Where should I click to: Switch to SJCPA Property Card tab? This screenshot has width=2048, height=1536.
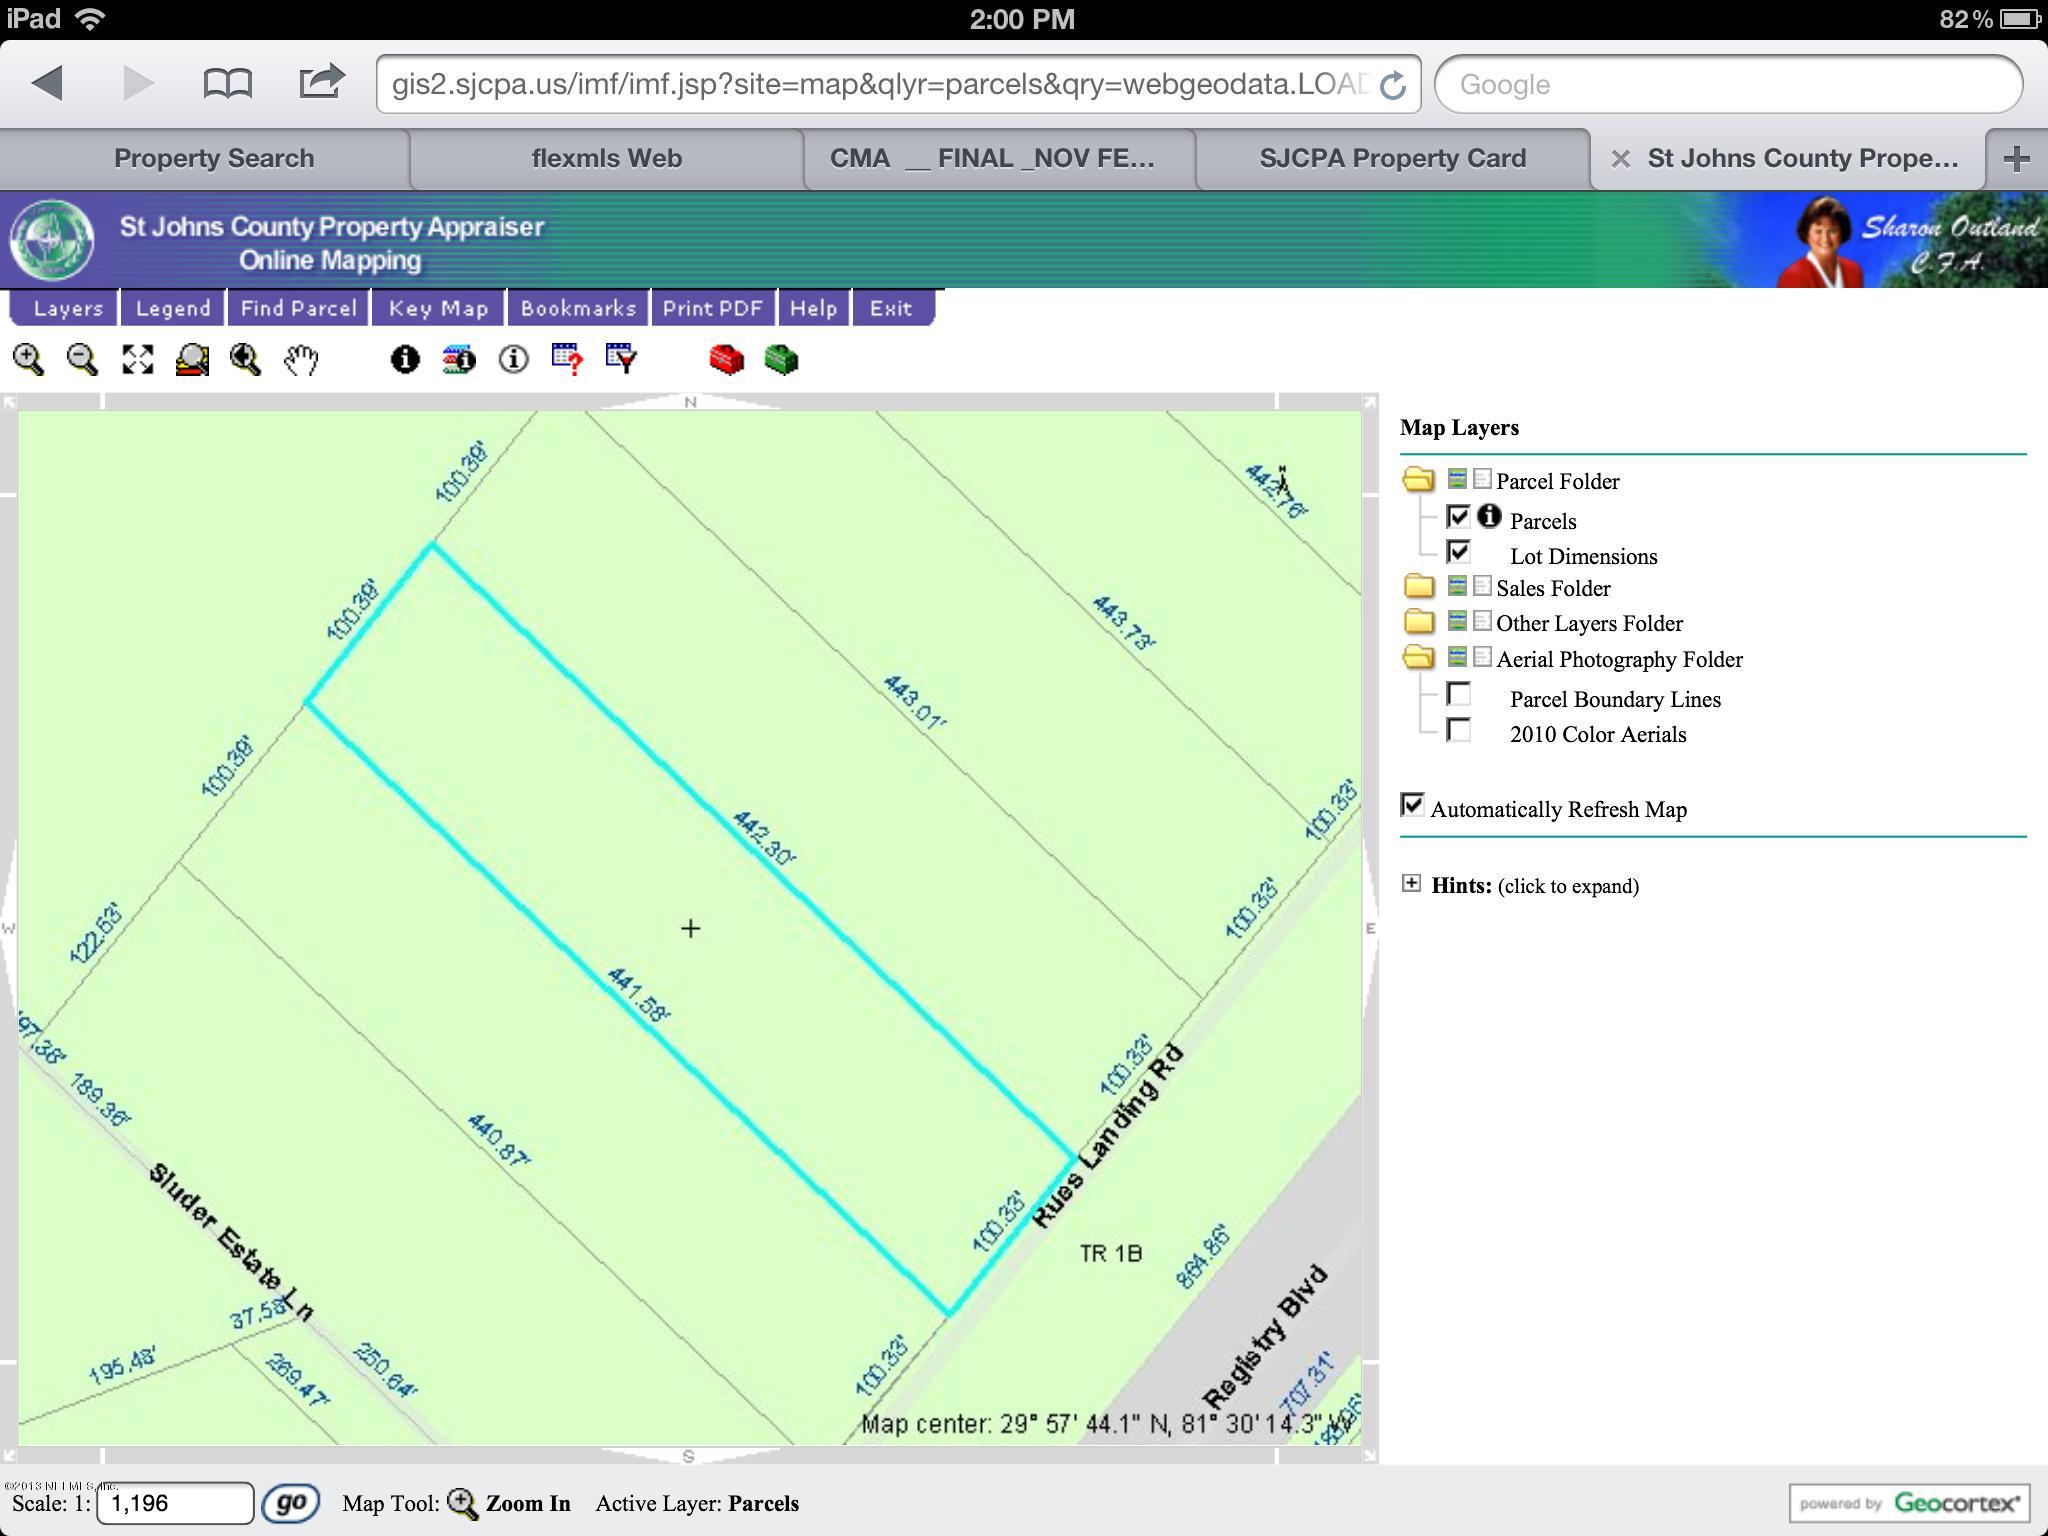tap(1392, 158)
